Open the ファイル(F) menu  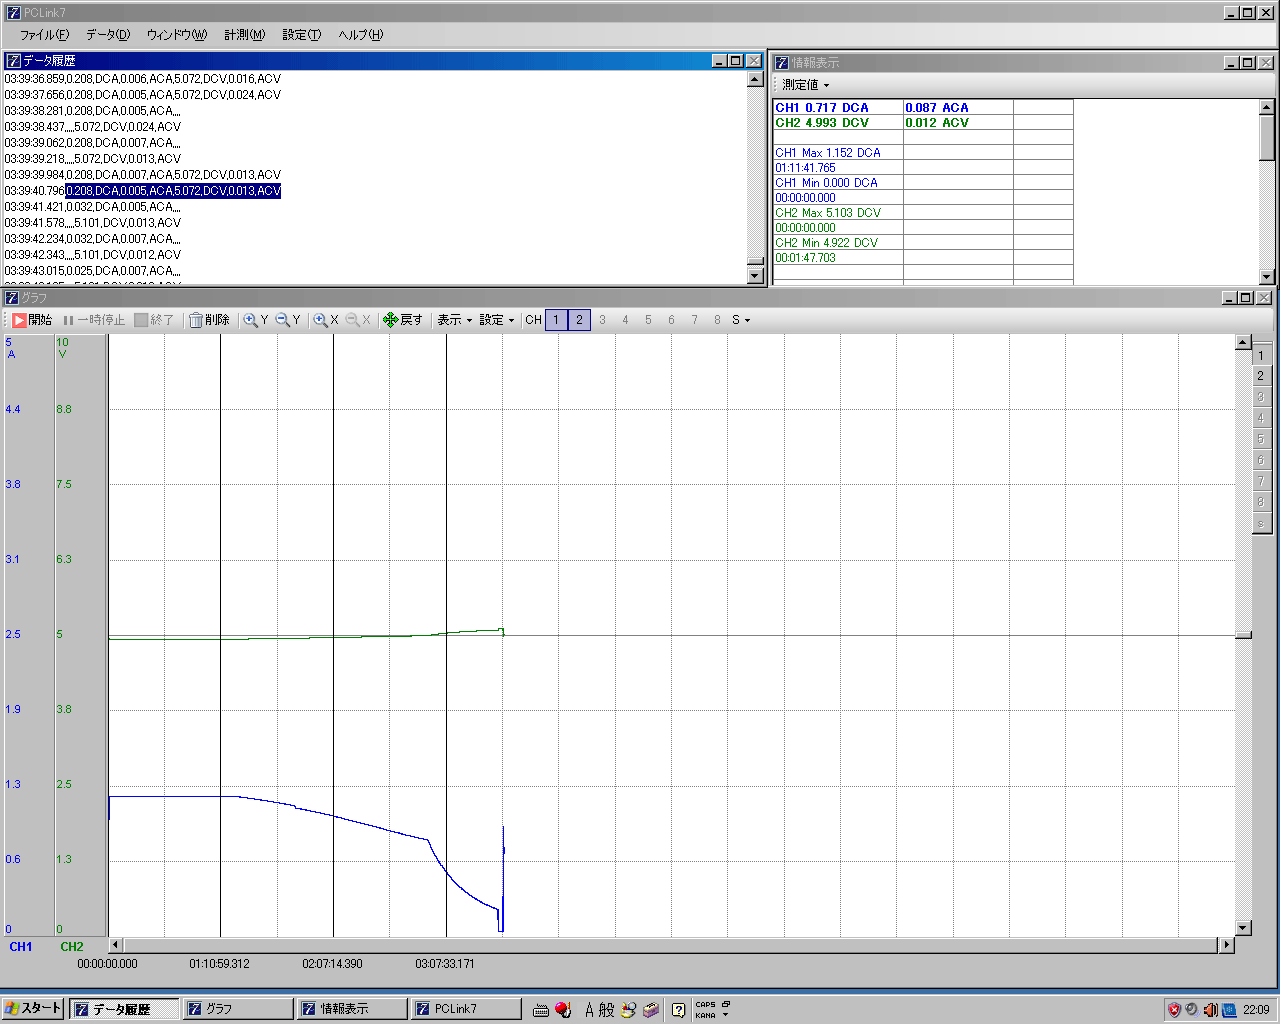(44, 35)
